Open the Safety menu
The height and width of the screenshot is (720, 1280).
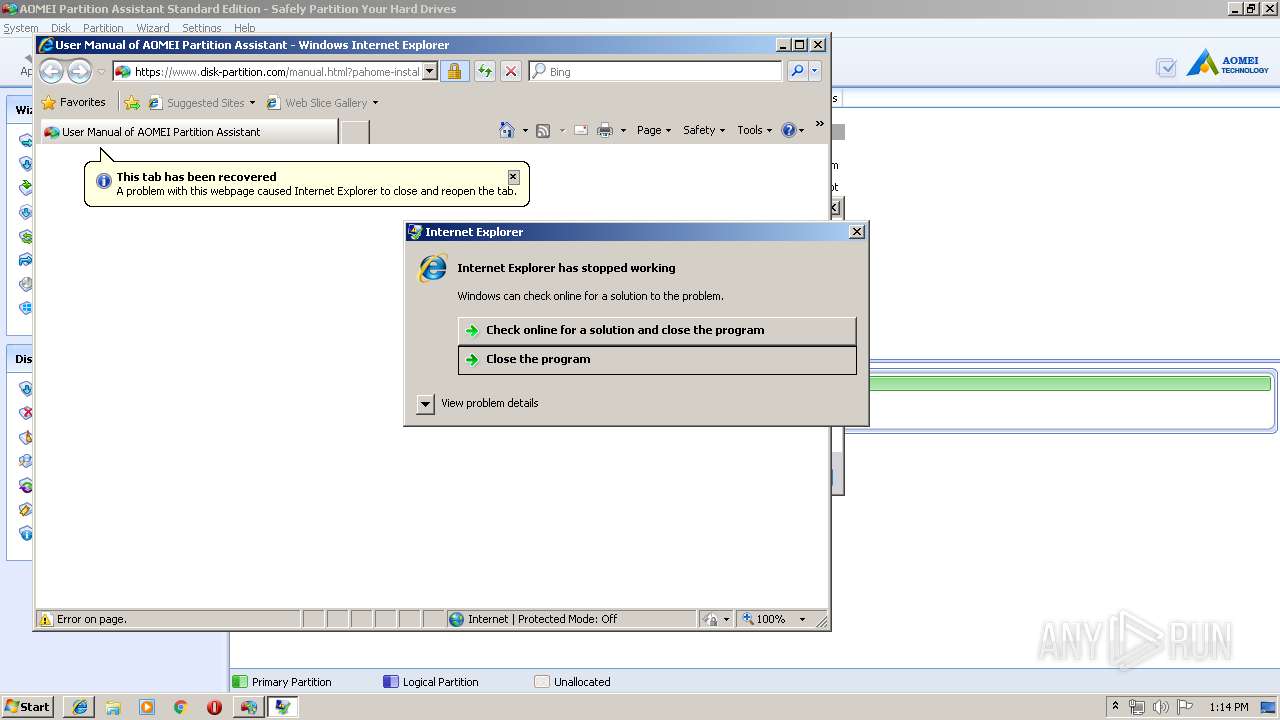pos(704,130)
